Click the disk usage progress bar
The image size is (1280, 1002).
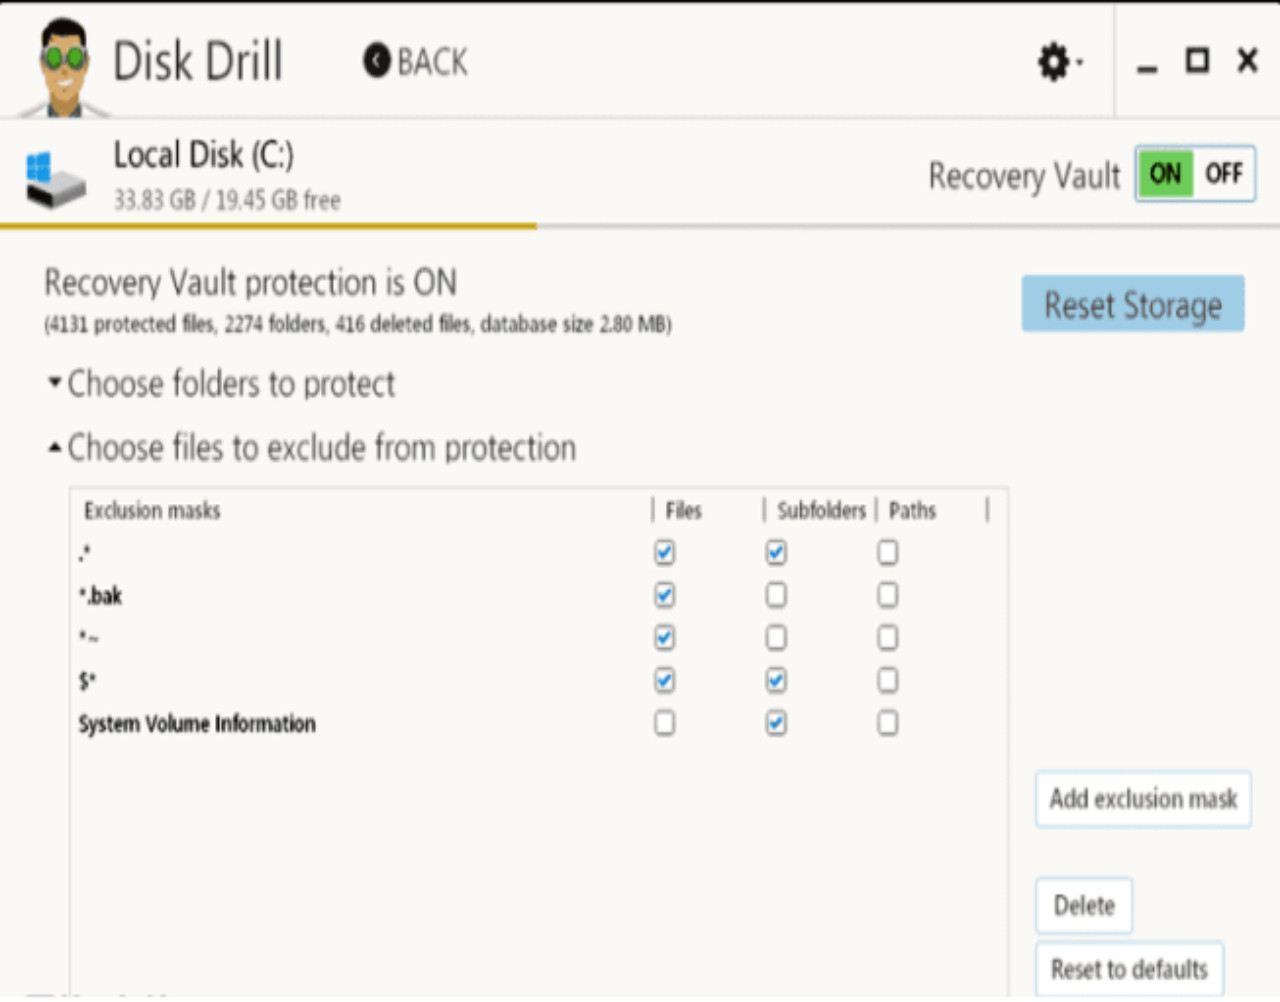coord(640,227)
